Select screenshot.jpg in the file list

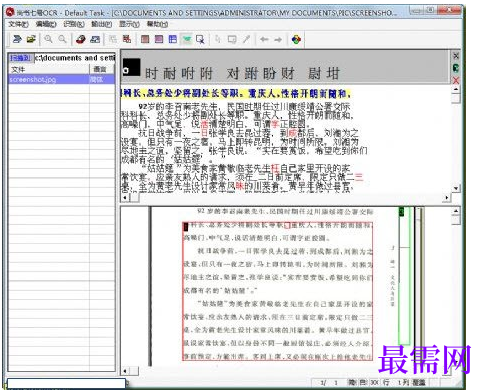point(61,79)
